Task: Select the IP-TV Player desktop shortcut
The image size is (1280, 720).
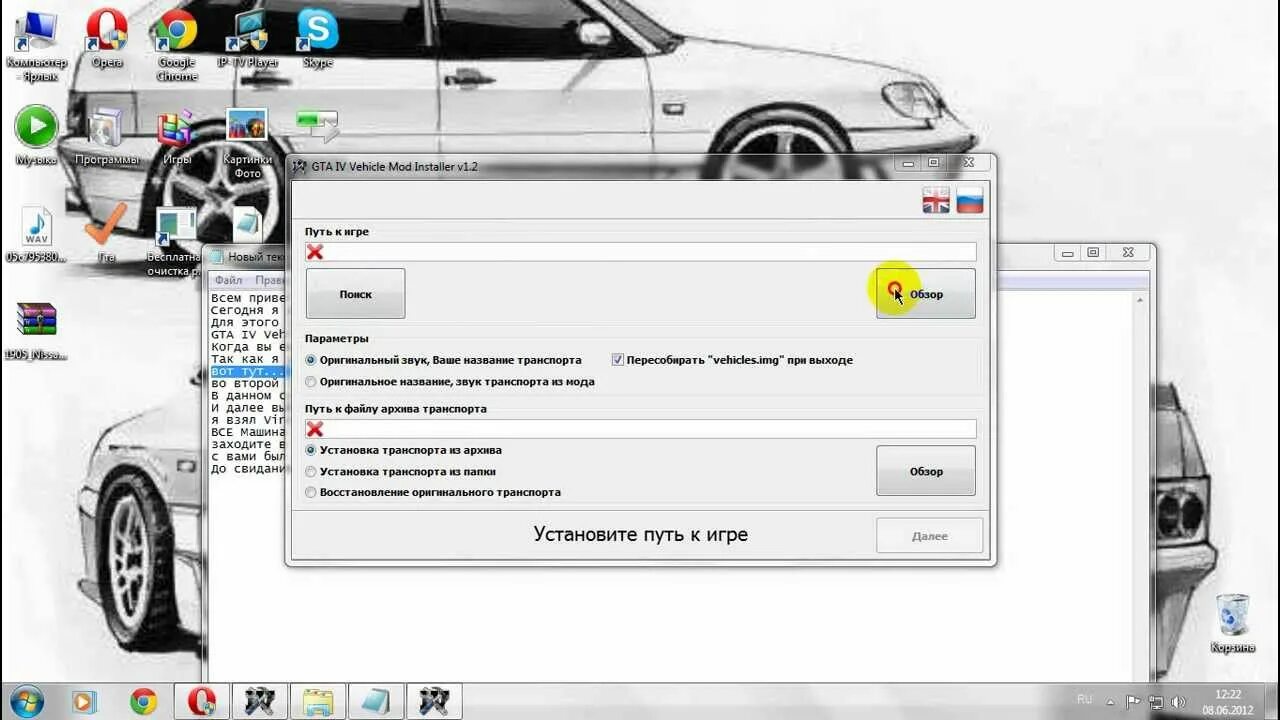Action: point(248,39)
